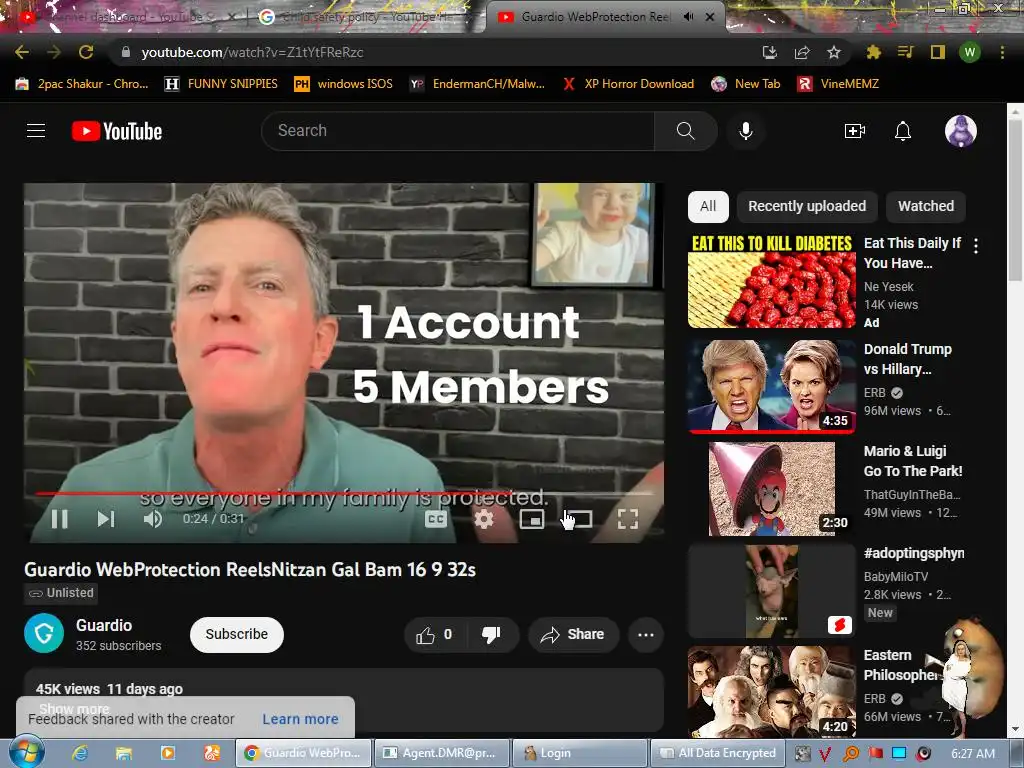Image resolution: width=1024 pixels, height=768 pixels.
Task: Open the Donald Trump vs Hillary thumbnail
Action: point(771,386)
